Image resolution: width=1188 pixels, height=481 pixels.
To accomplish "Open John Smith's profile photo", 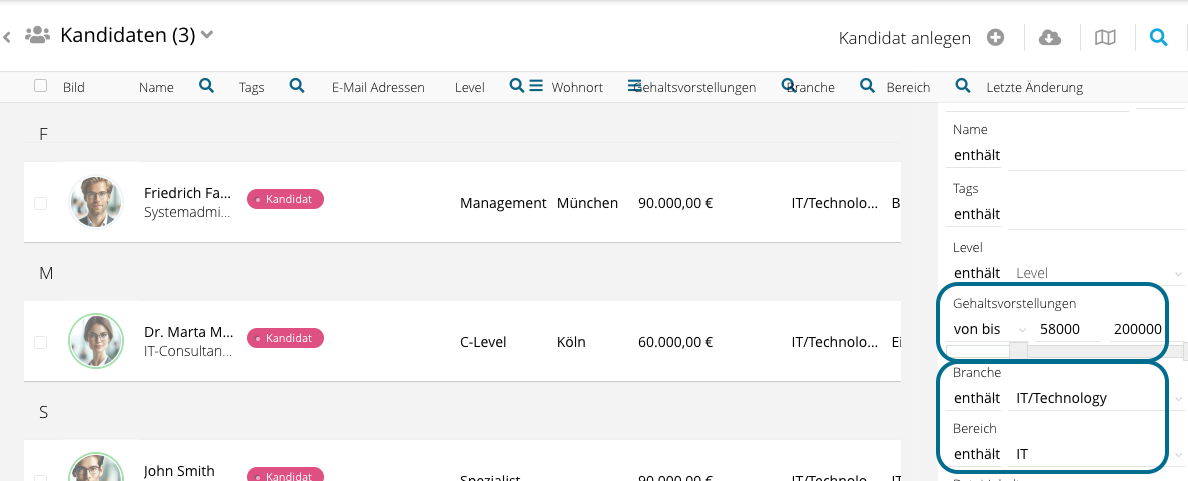I will pyautogui.click(x=95, y=466).
